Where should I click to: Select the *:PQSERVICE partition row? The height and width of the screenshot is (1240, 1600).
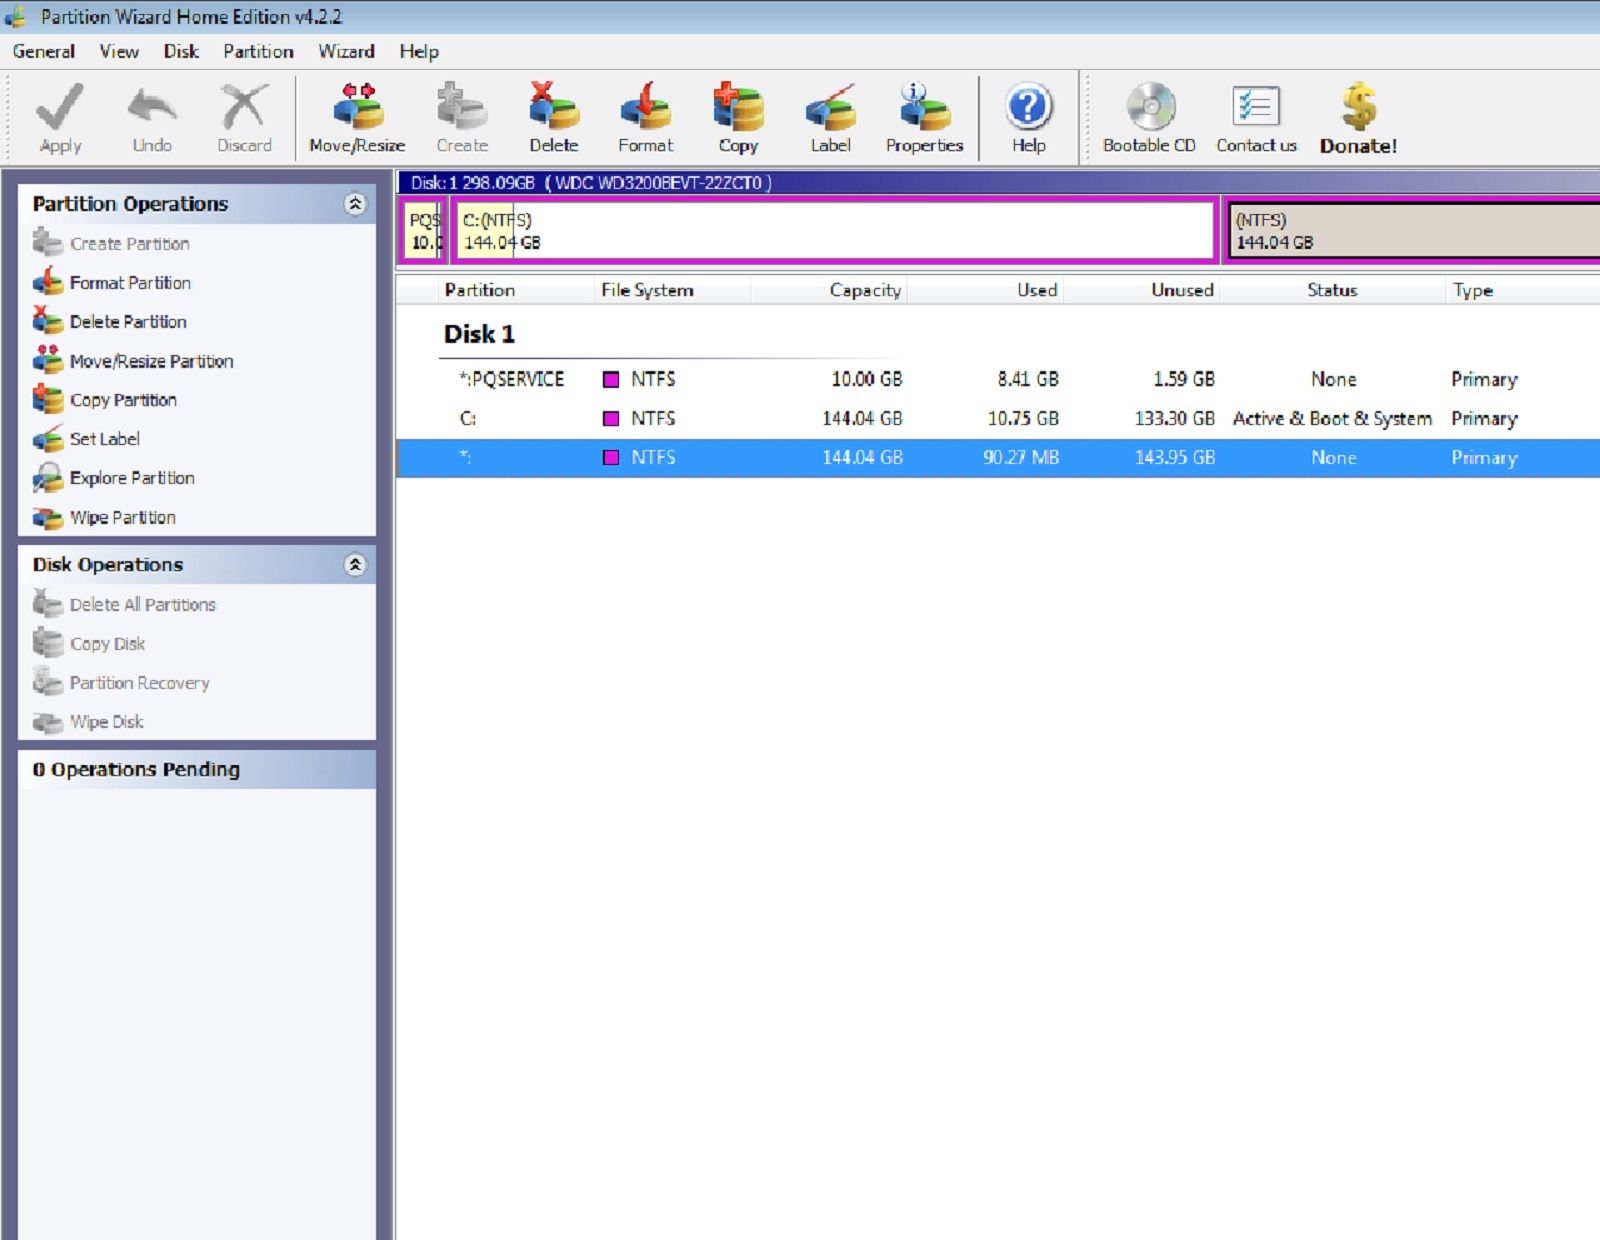click(x=998, y=380)
